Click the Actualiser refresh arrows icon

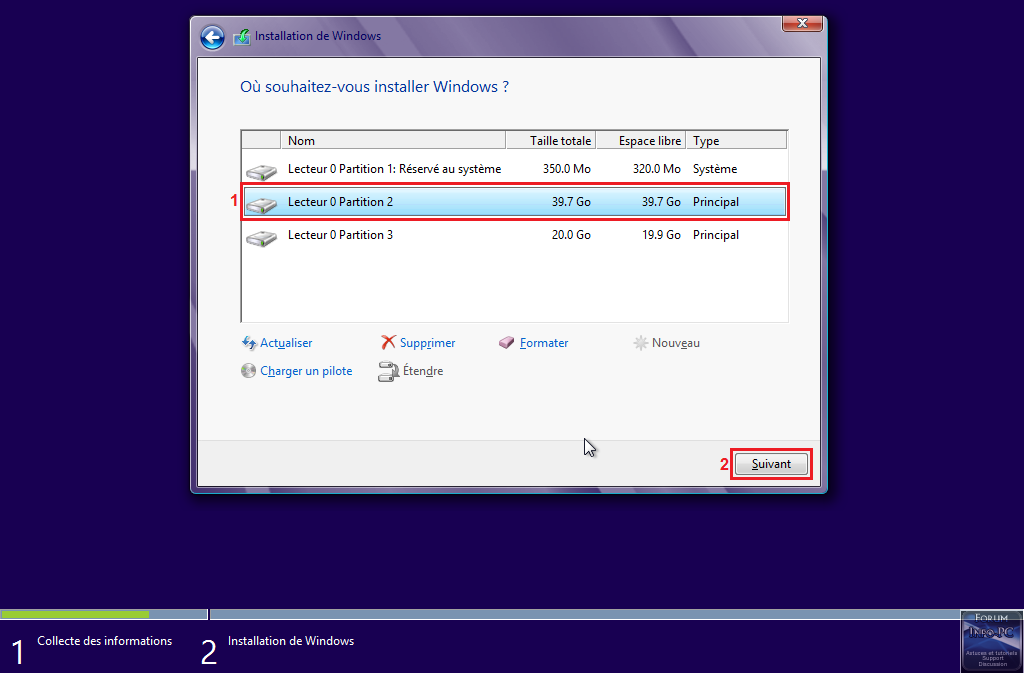coord(249,343)
